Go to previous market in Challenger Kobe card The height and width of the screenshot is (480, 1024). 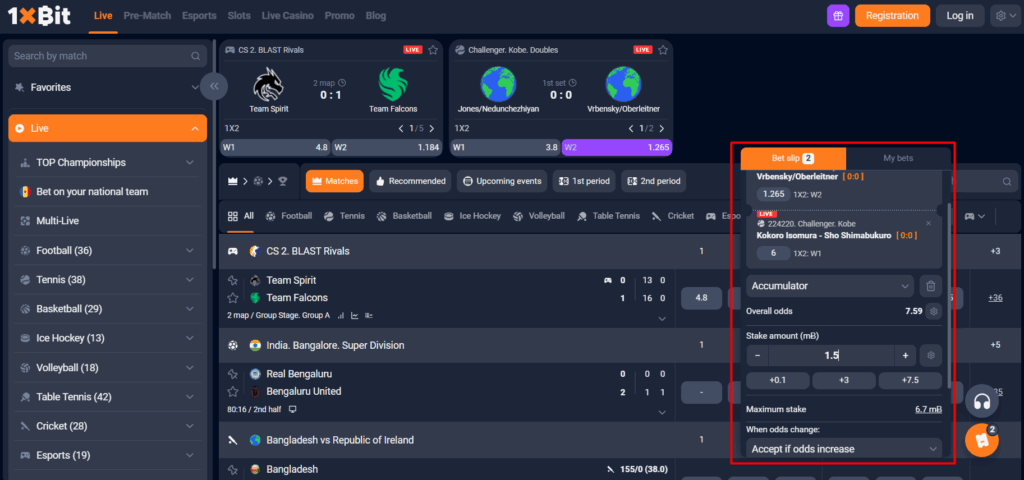tap(632, 129)
